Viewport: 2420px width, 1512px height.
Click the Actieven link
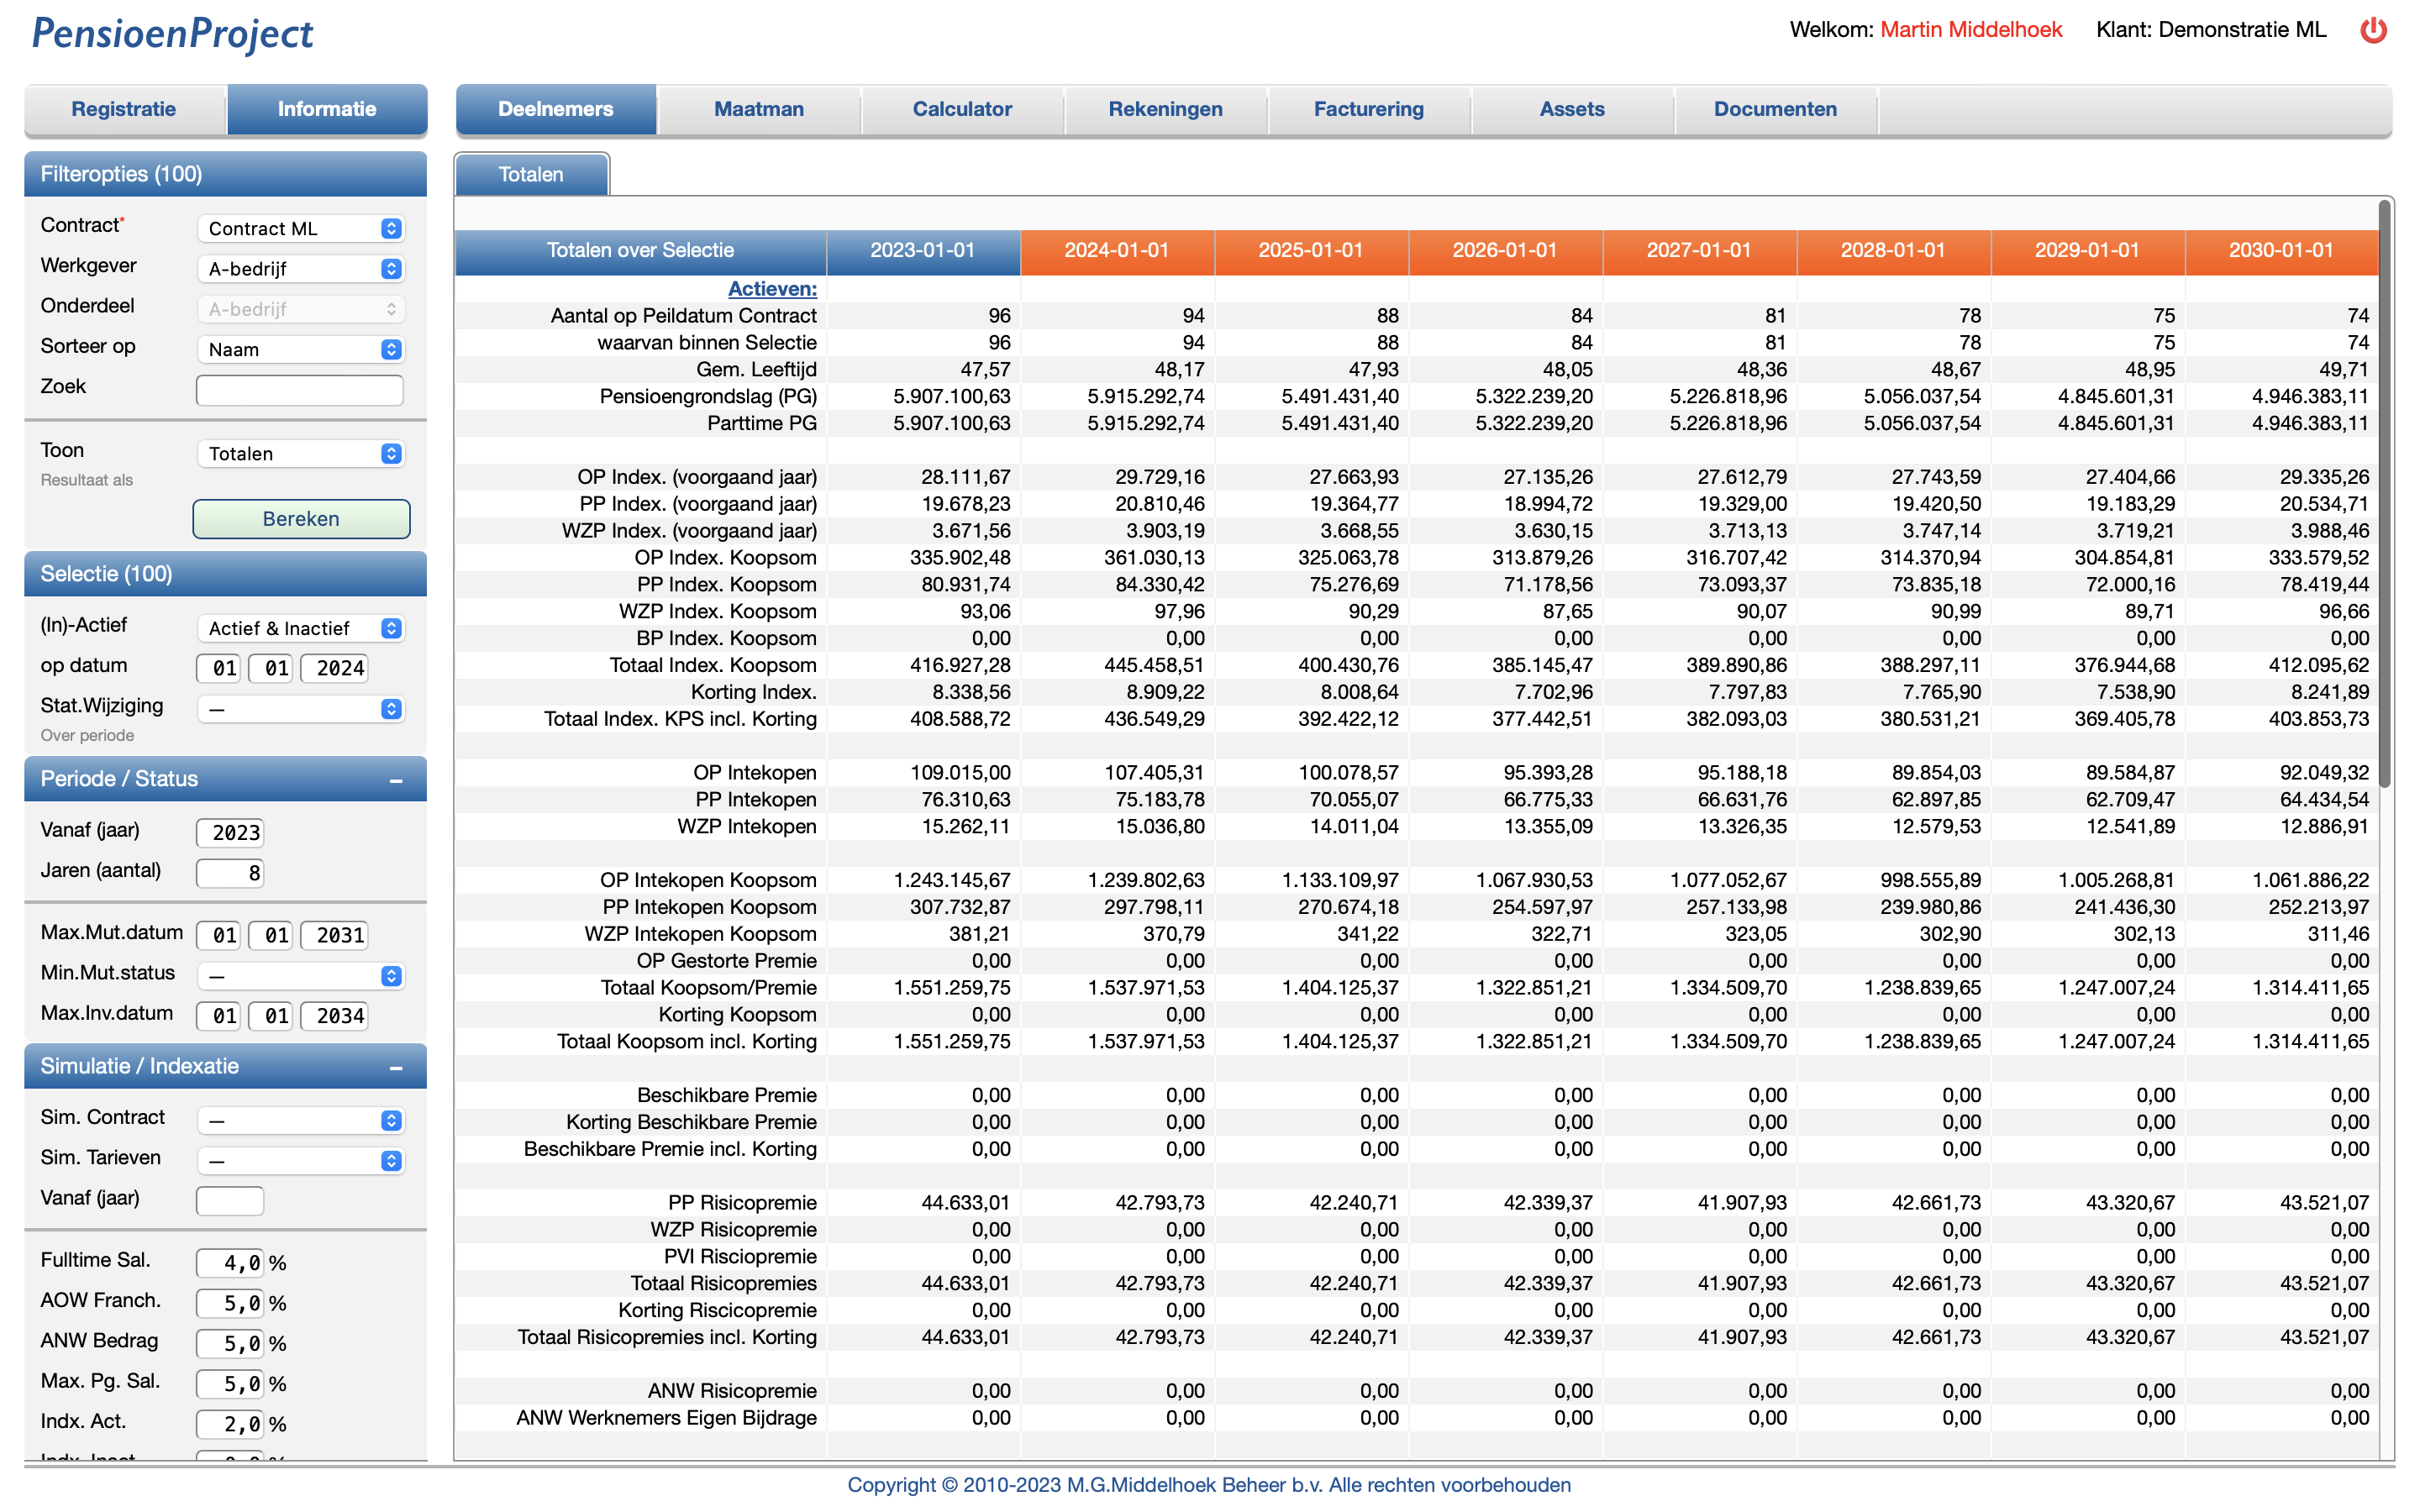(x=772, y=289)
